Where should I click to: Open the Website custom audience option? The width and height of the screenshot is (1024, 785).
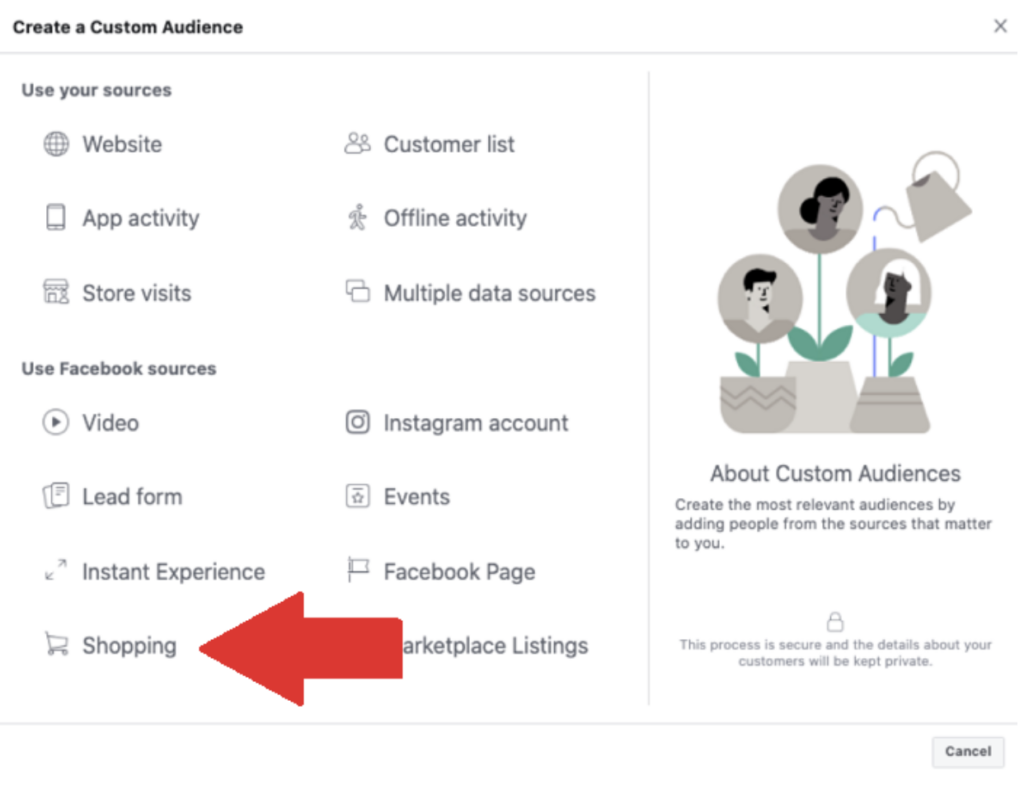point(121,144)
